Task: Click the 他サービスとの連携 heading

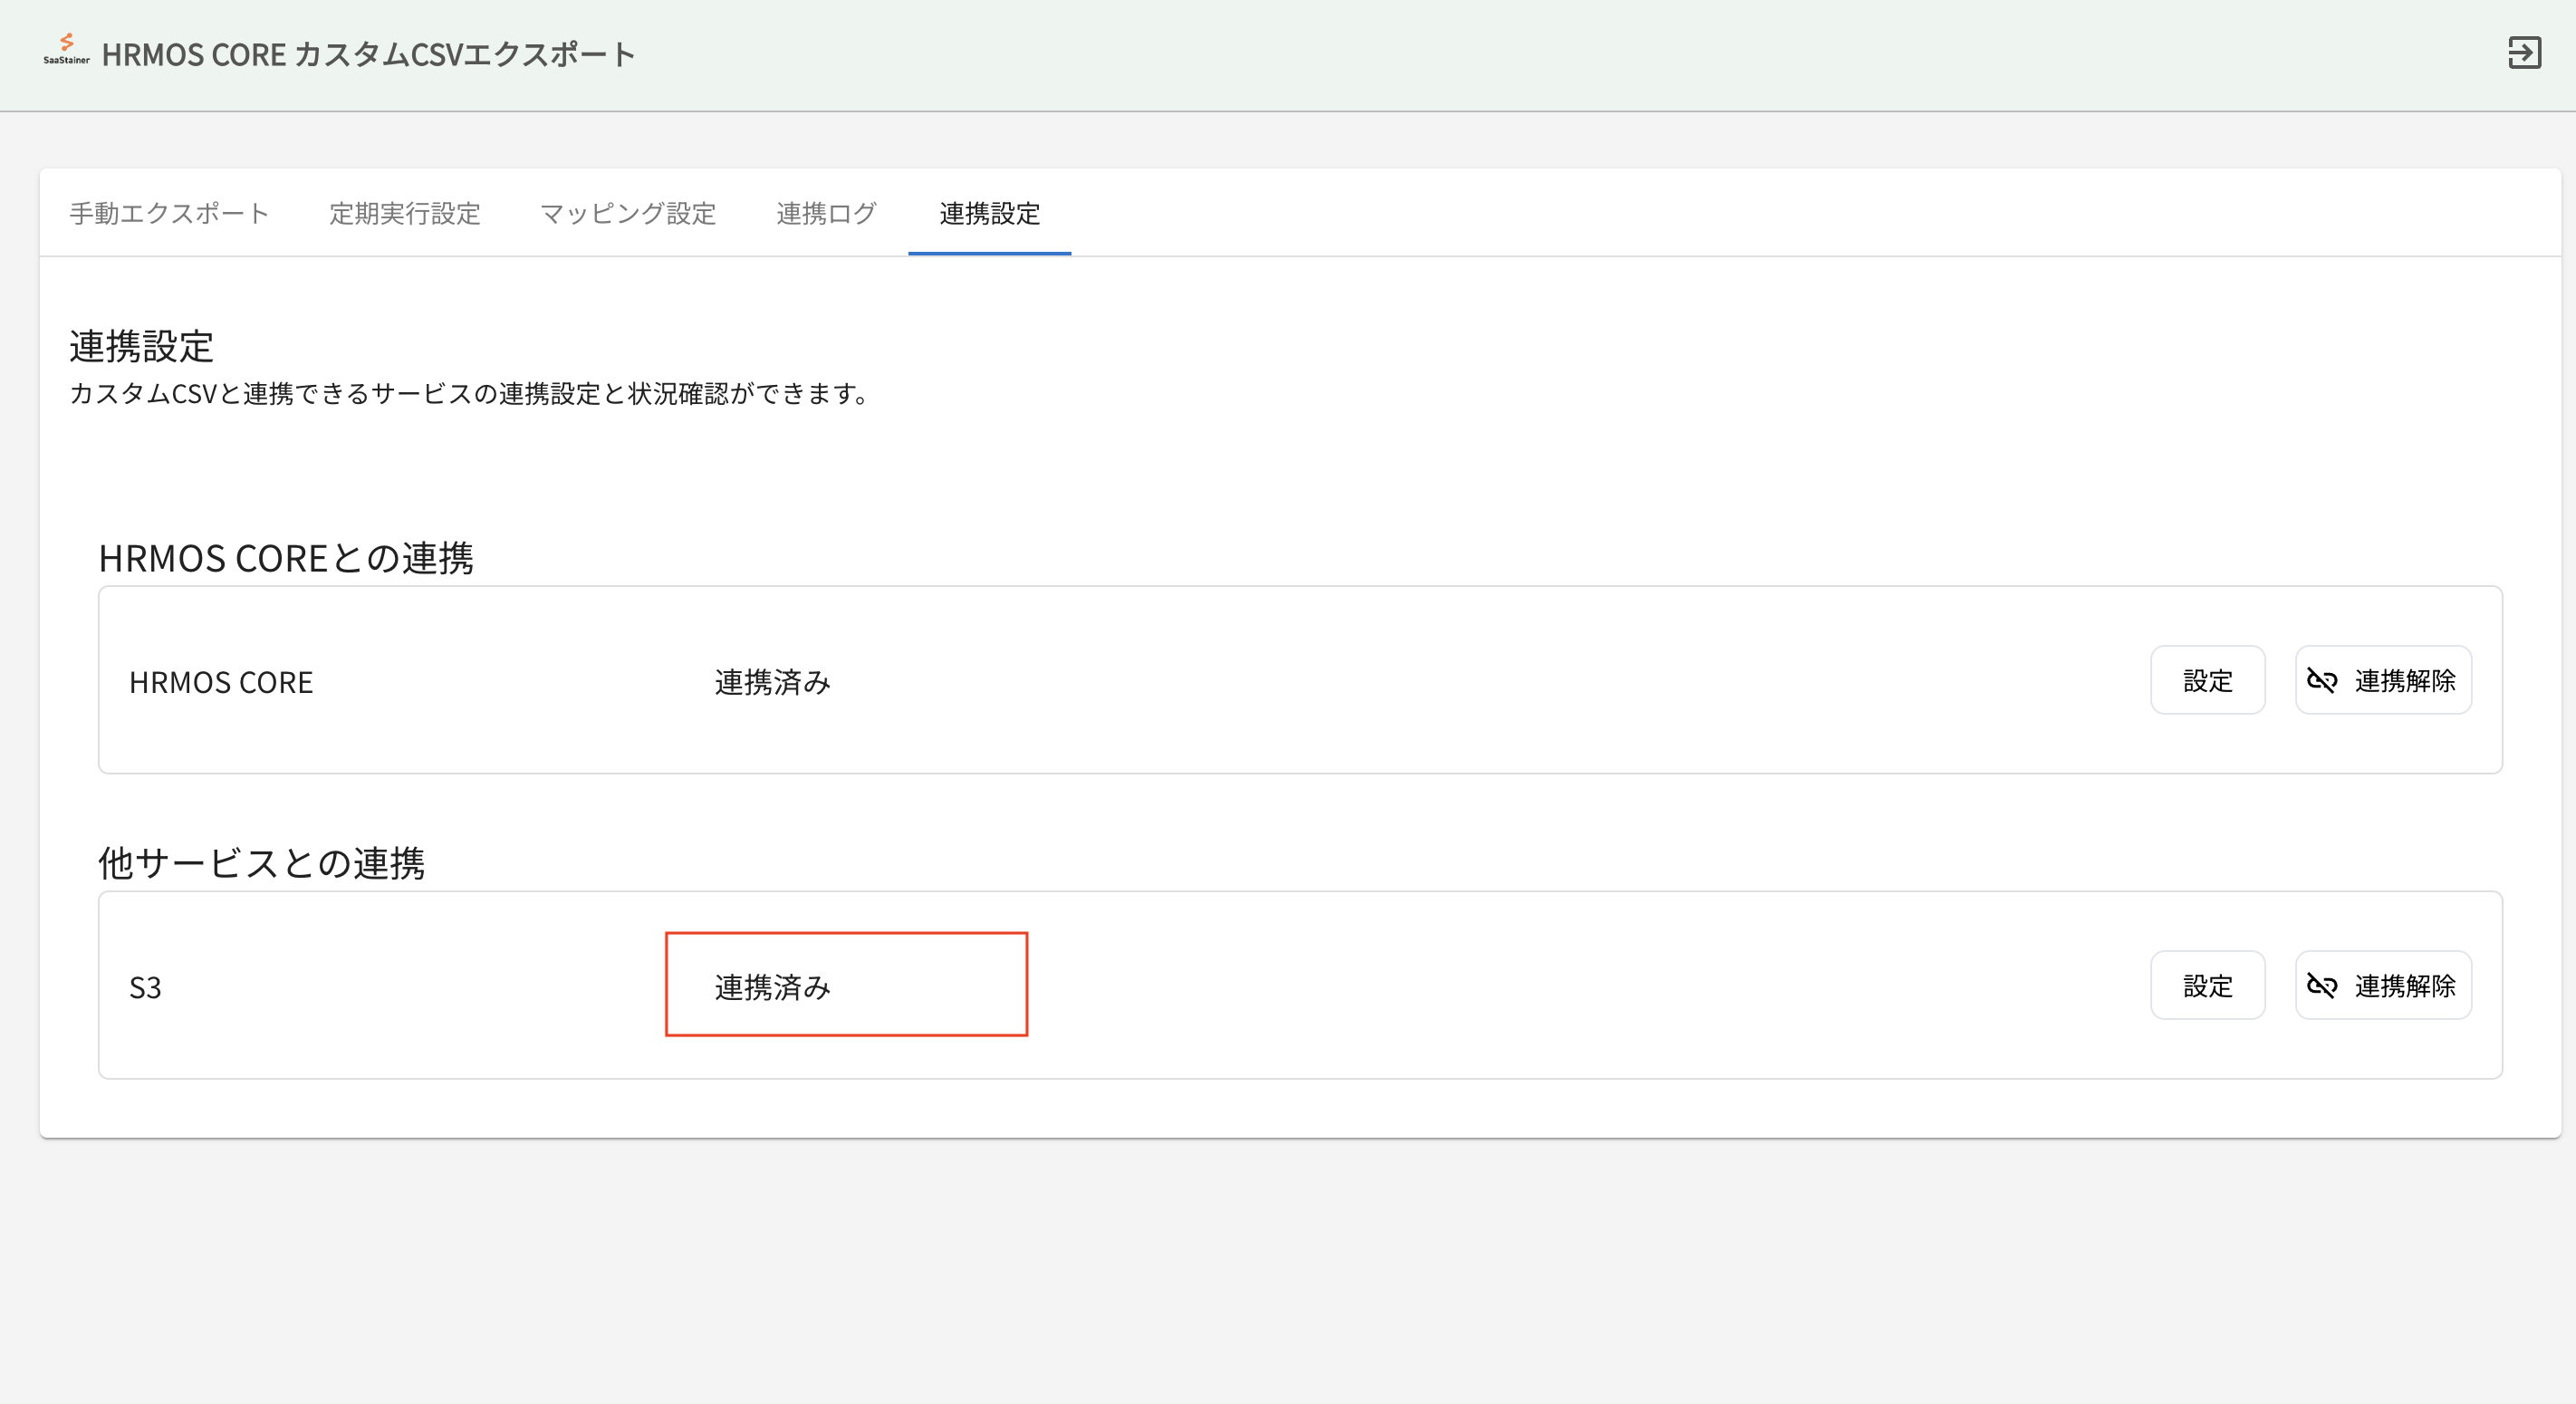Action: (261, 863)
